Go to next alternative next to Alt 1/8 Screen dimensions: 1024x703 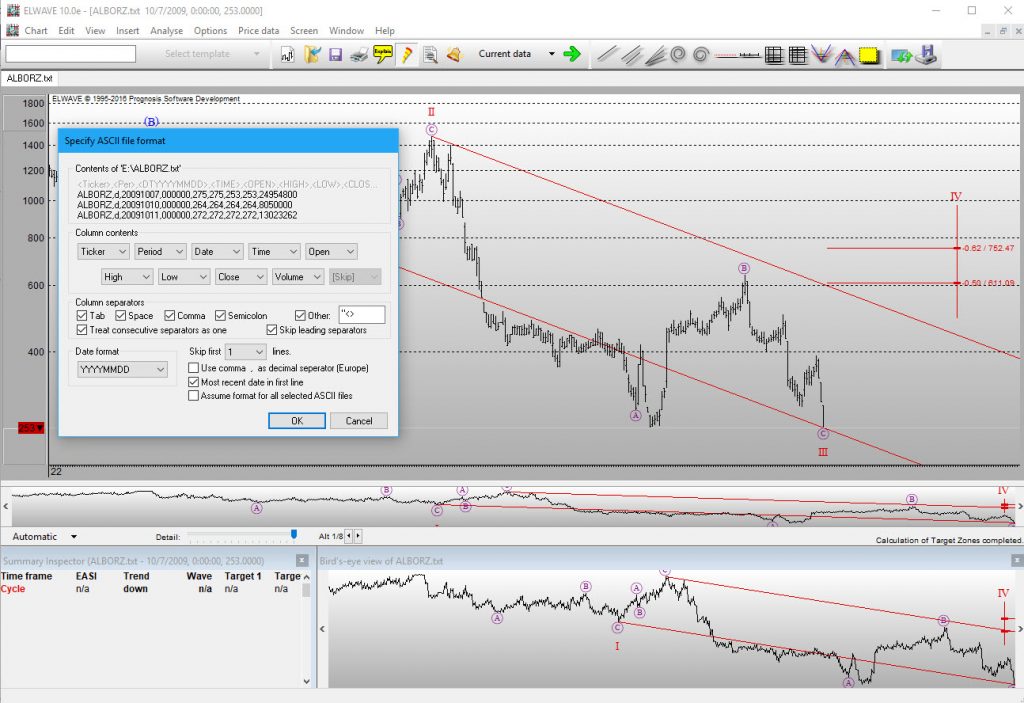click(x=357, y=536)
